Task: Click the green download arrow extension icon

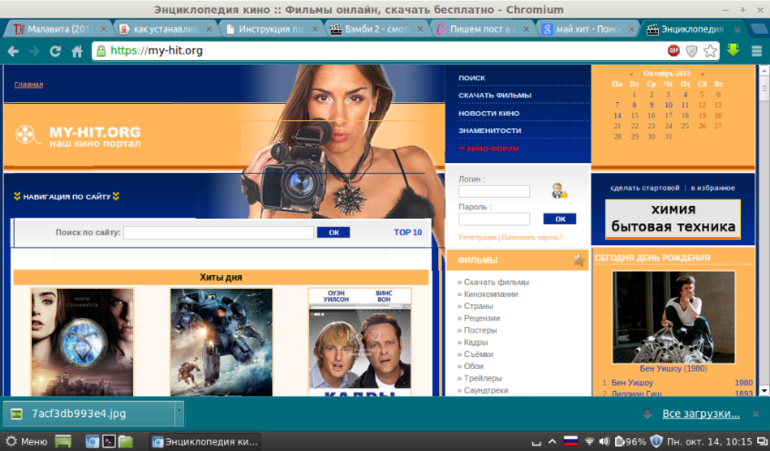Action: pos(733,50)
